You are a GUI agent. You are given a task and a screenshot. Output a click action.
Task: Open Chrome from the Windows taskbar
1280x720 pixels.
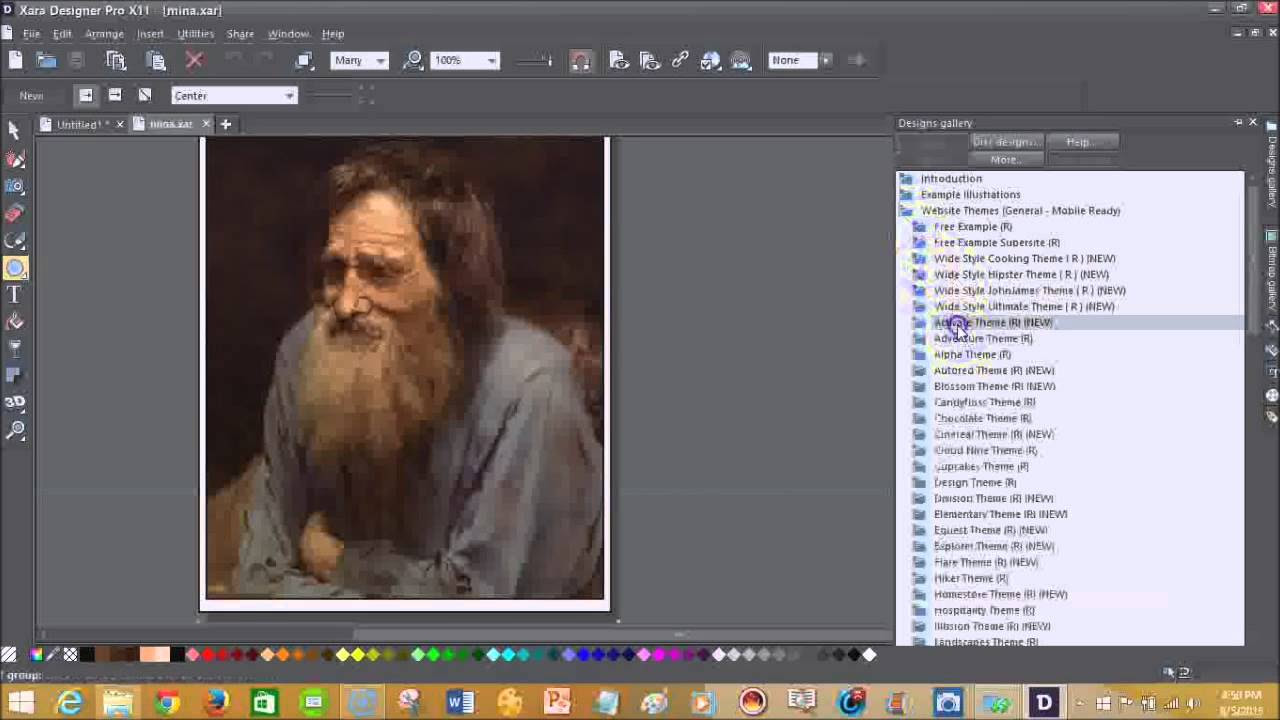(166, 702)
